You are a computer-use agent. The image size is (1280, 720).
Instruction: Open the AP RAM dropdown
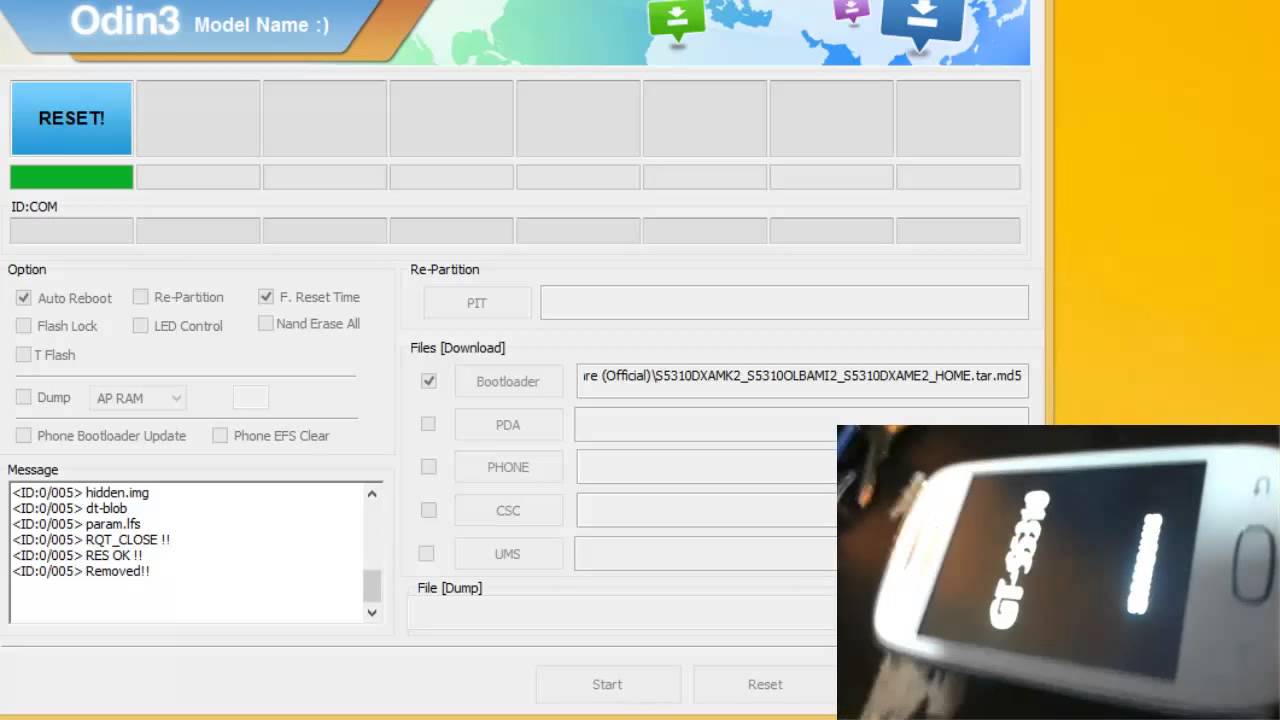click(138, 398)
